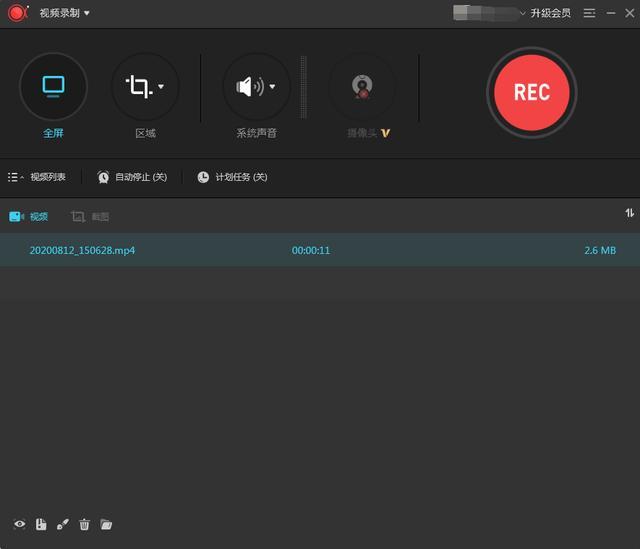Edit video with the pen icon
Viewport: 640px width, 549px height.
(x=63, y=524)
